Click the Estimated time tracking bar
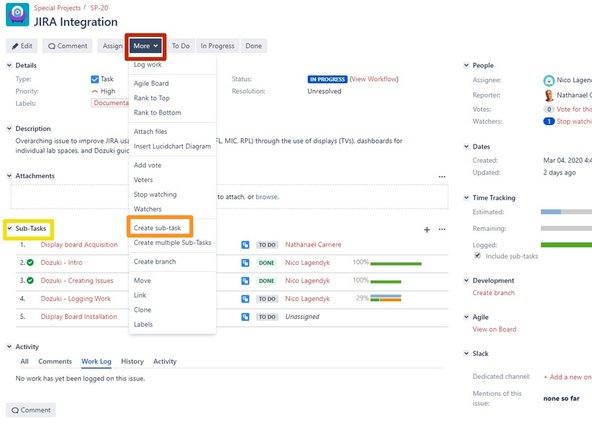Viewport: 592px width, 444px height. click(566, 212)
